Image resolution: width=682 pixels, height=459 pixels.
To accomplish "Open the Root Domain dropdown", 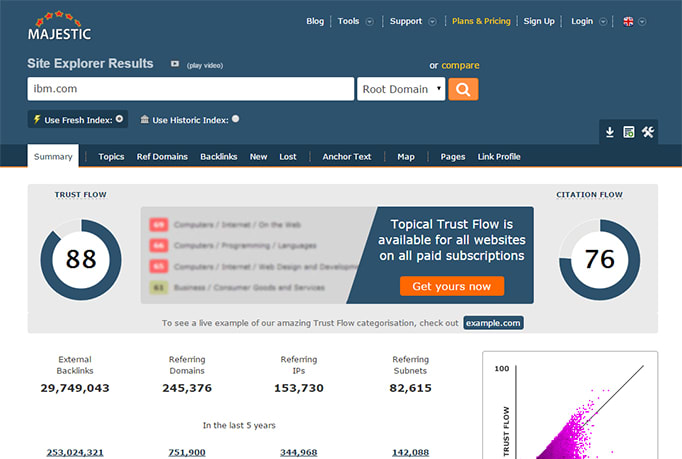I will (401, 89).
